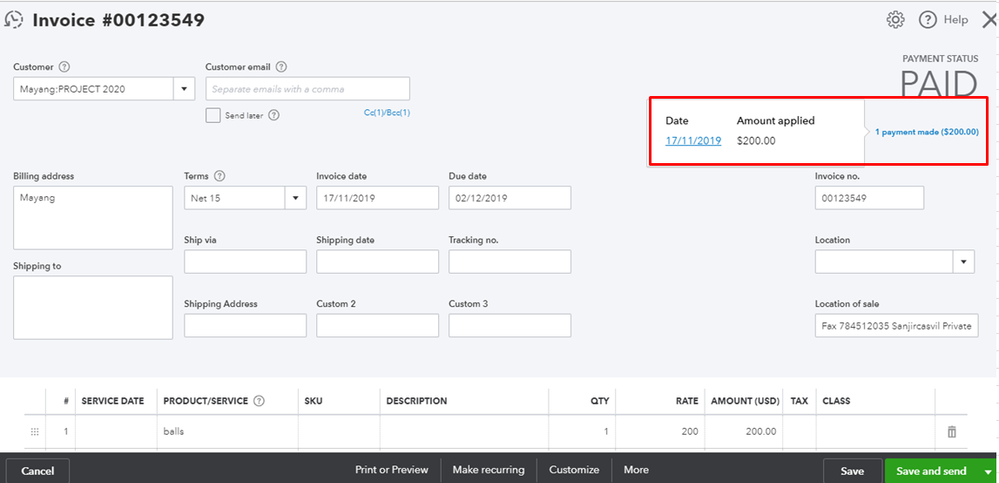Click the Custom 2 input field
Image resolution: width=999 pixels, height=483 pixels.
[377, 326]
